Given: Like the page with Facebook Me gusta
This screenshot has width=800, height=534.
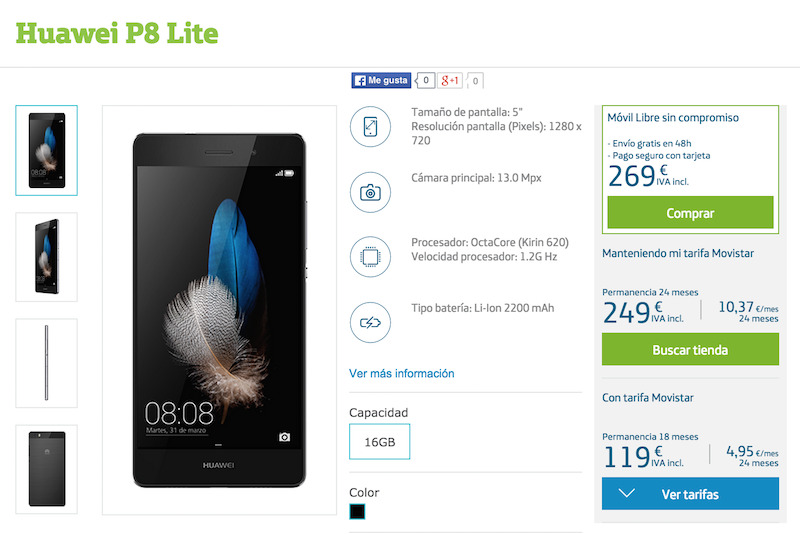Looking at the screenshot, I should point(381,80).
